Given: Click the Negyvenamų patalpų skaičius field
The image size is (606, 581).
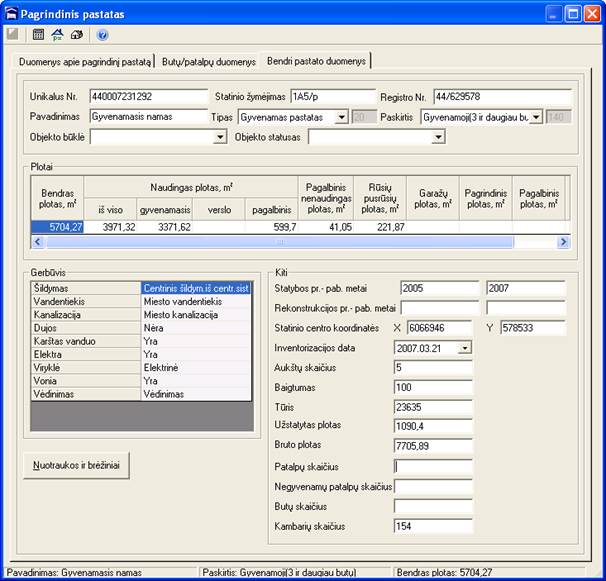Looking at the screenshot, I should 433,487.
